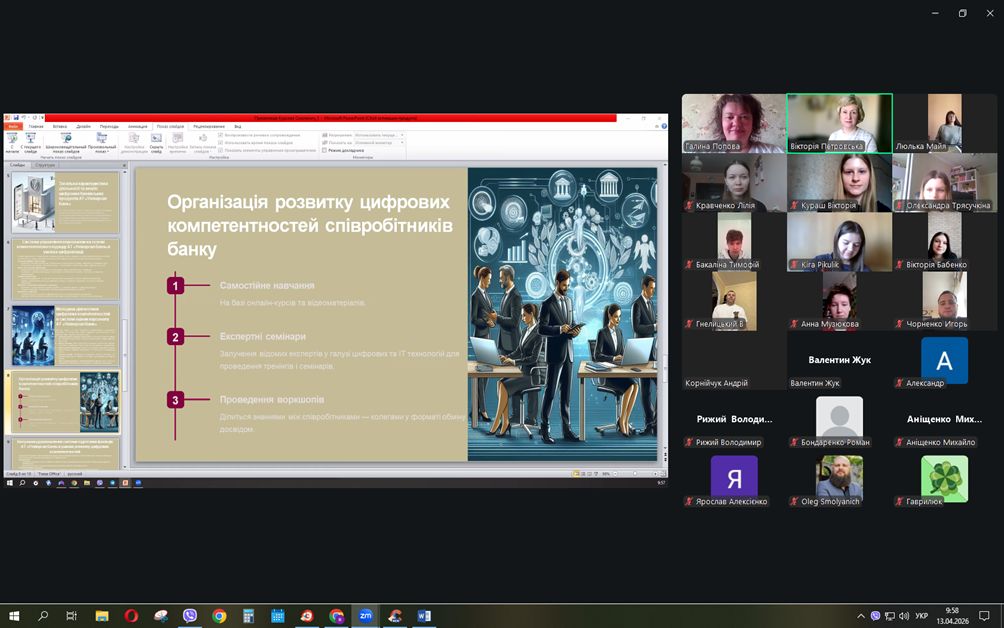Toggle the 'Режим докладчика' checkbox
Screen dimensions: 1004x628
click(325, 150)
